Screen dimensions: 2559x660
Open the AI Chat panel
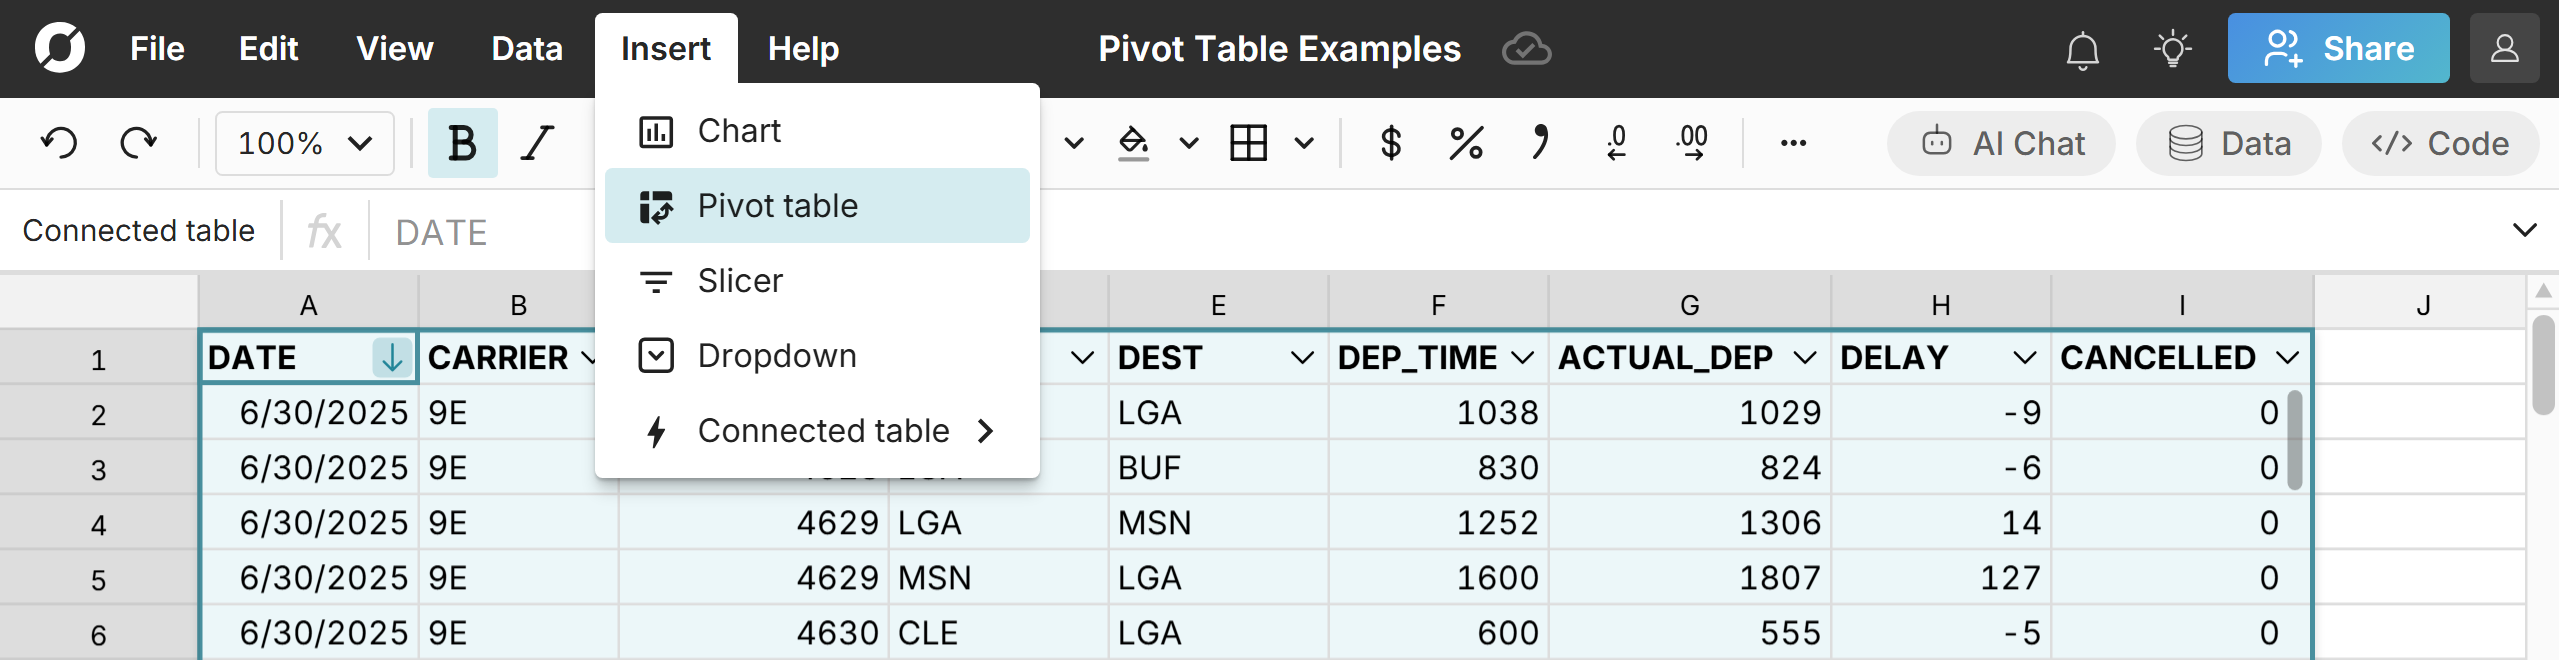click(2002, 143)
